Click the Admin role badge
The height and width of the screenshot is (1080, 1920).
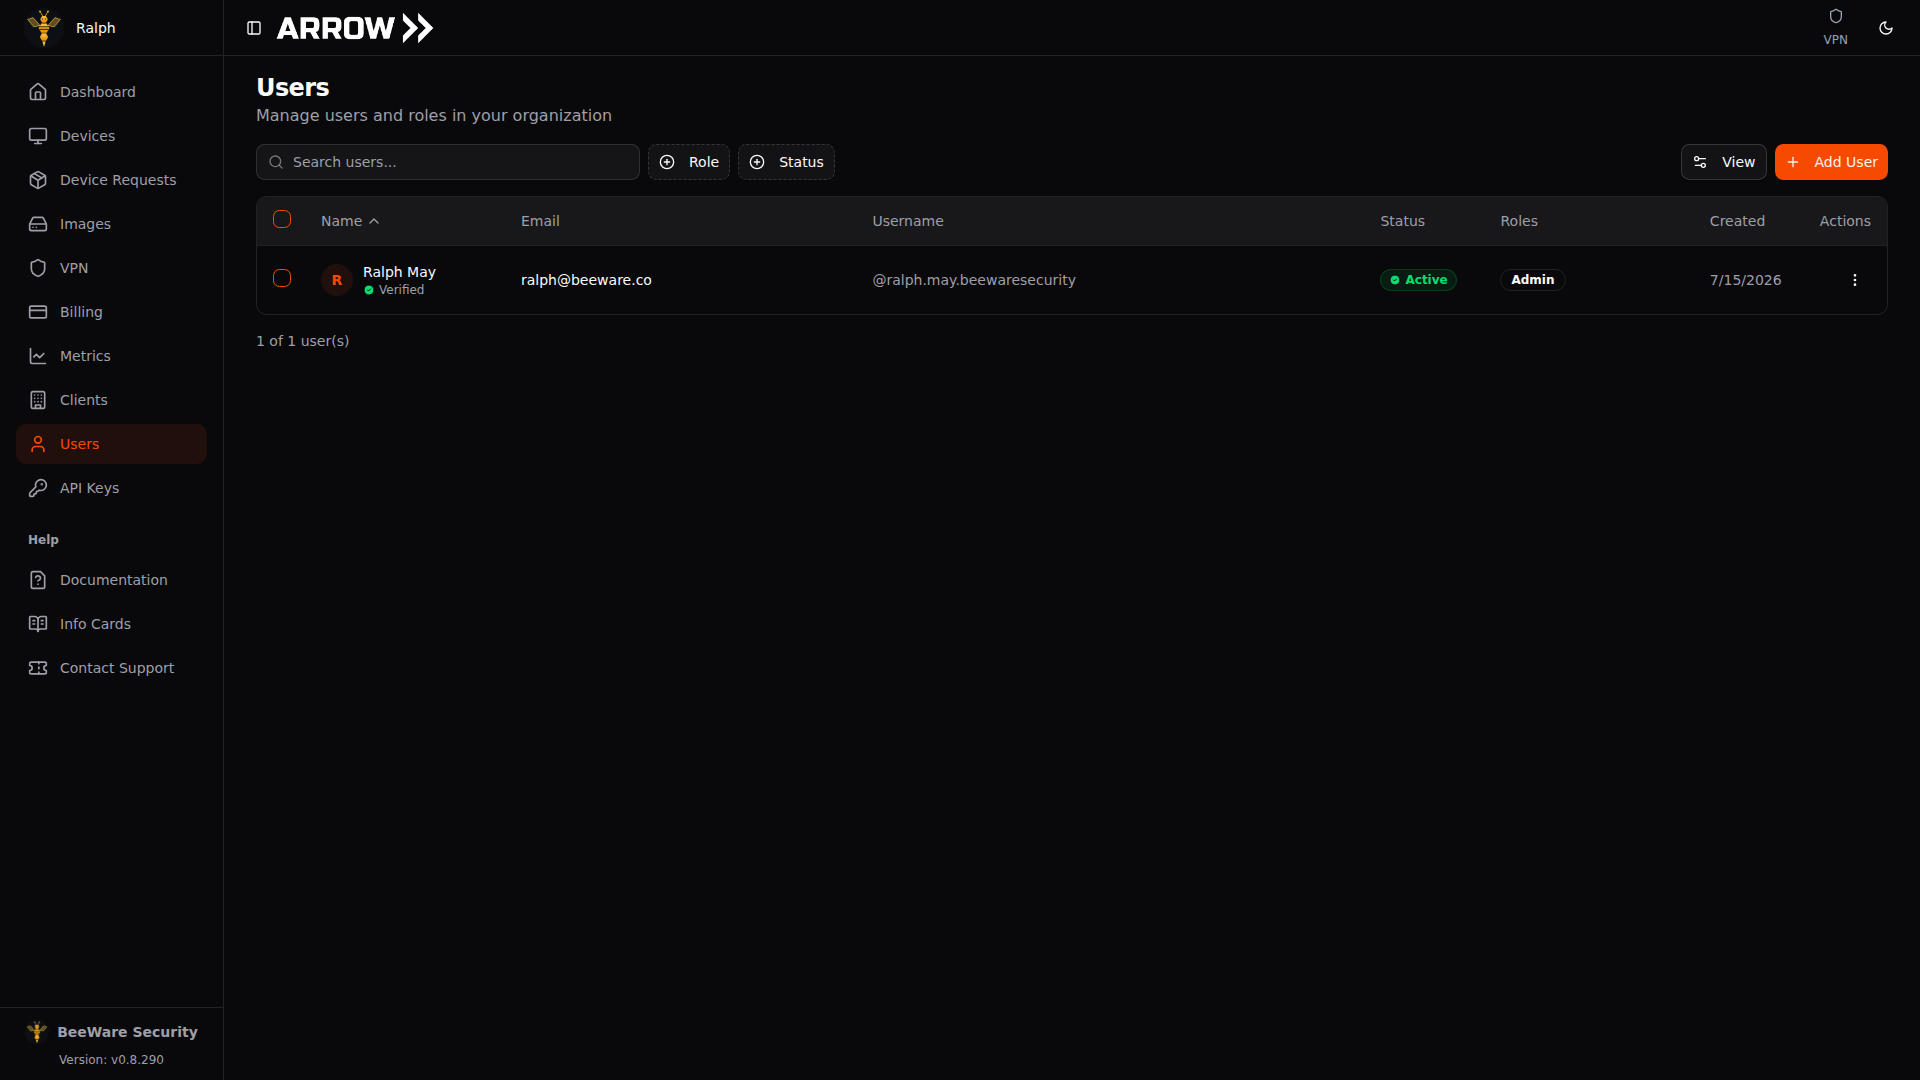tap(1532, 280)
